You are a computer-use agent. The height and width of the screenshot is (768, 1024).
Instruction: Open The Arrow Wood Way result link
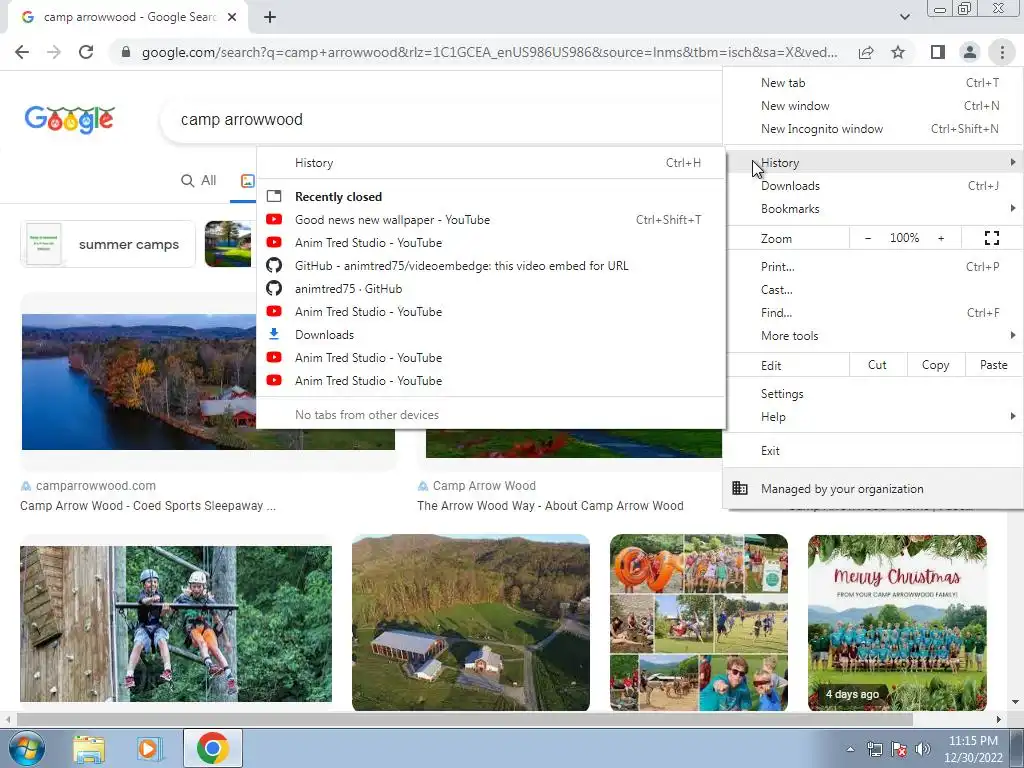point(550,505)
